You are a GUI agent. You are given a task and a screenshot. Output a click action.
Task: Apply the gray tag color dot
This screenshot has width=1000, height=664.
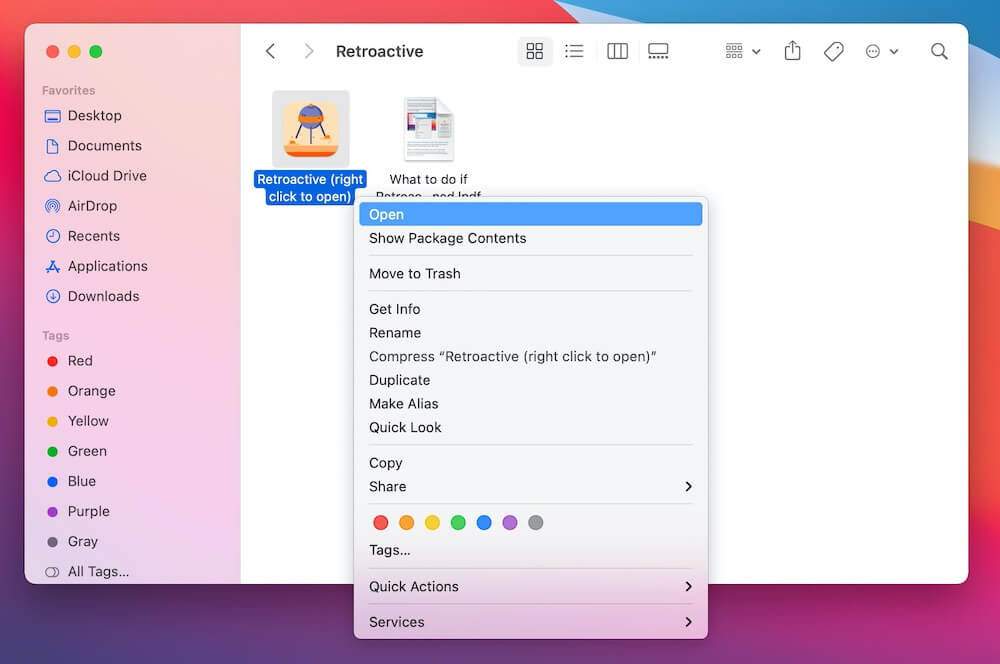click(x=536, y=522)
